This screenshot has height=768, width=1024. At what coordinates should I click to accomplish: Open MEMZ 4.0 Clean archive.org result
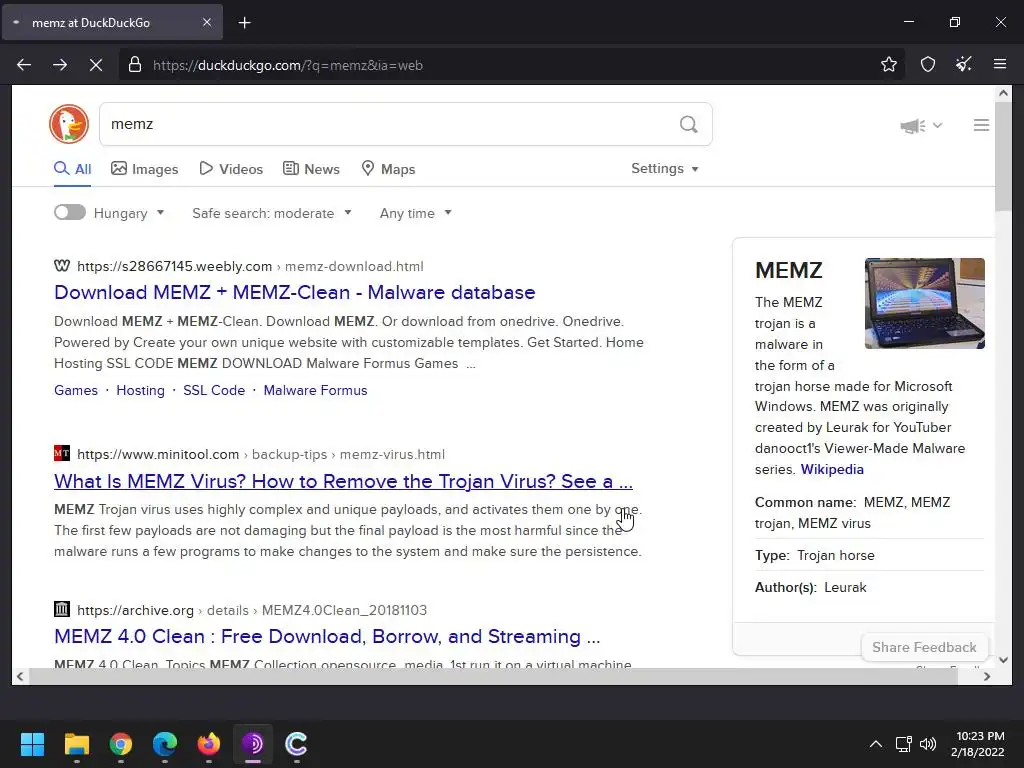[327, 636]
